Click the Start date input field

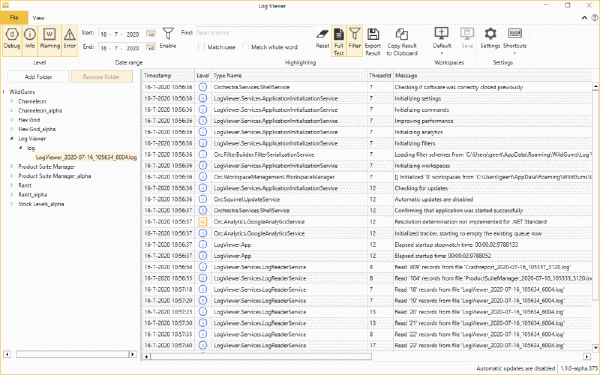122,34
